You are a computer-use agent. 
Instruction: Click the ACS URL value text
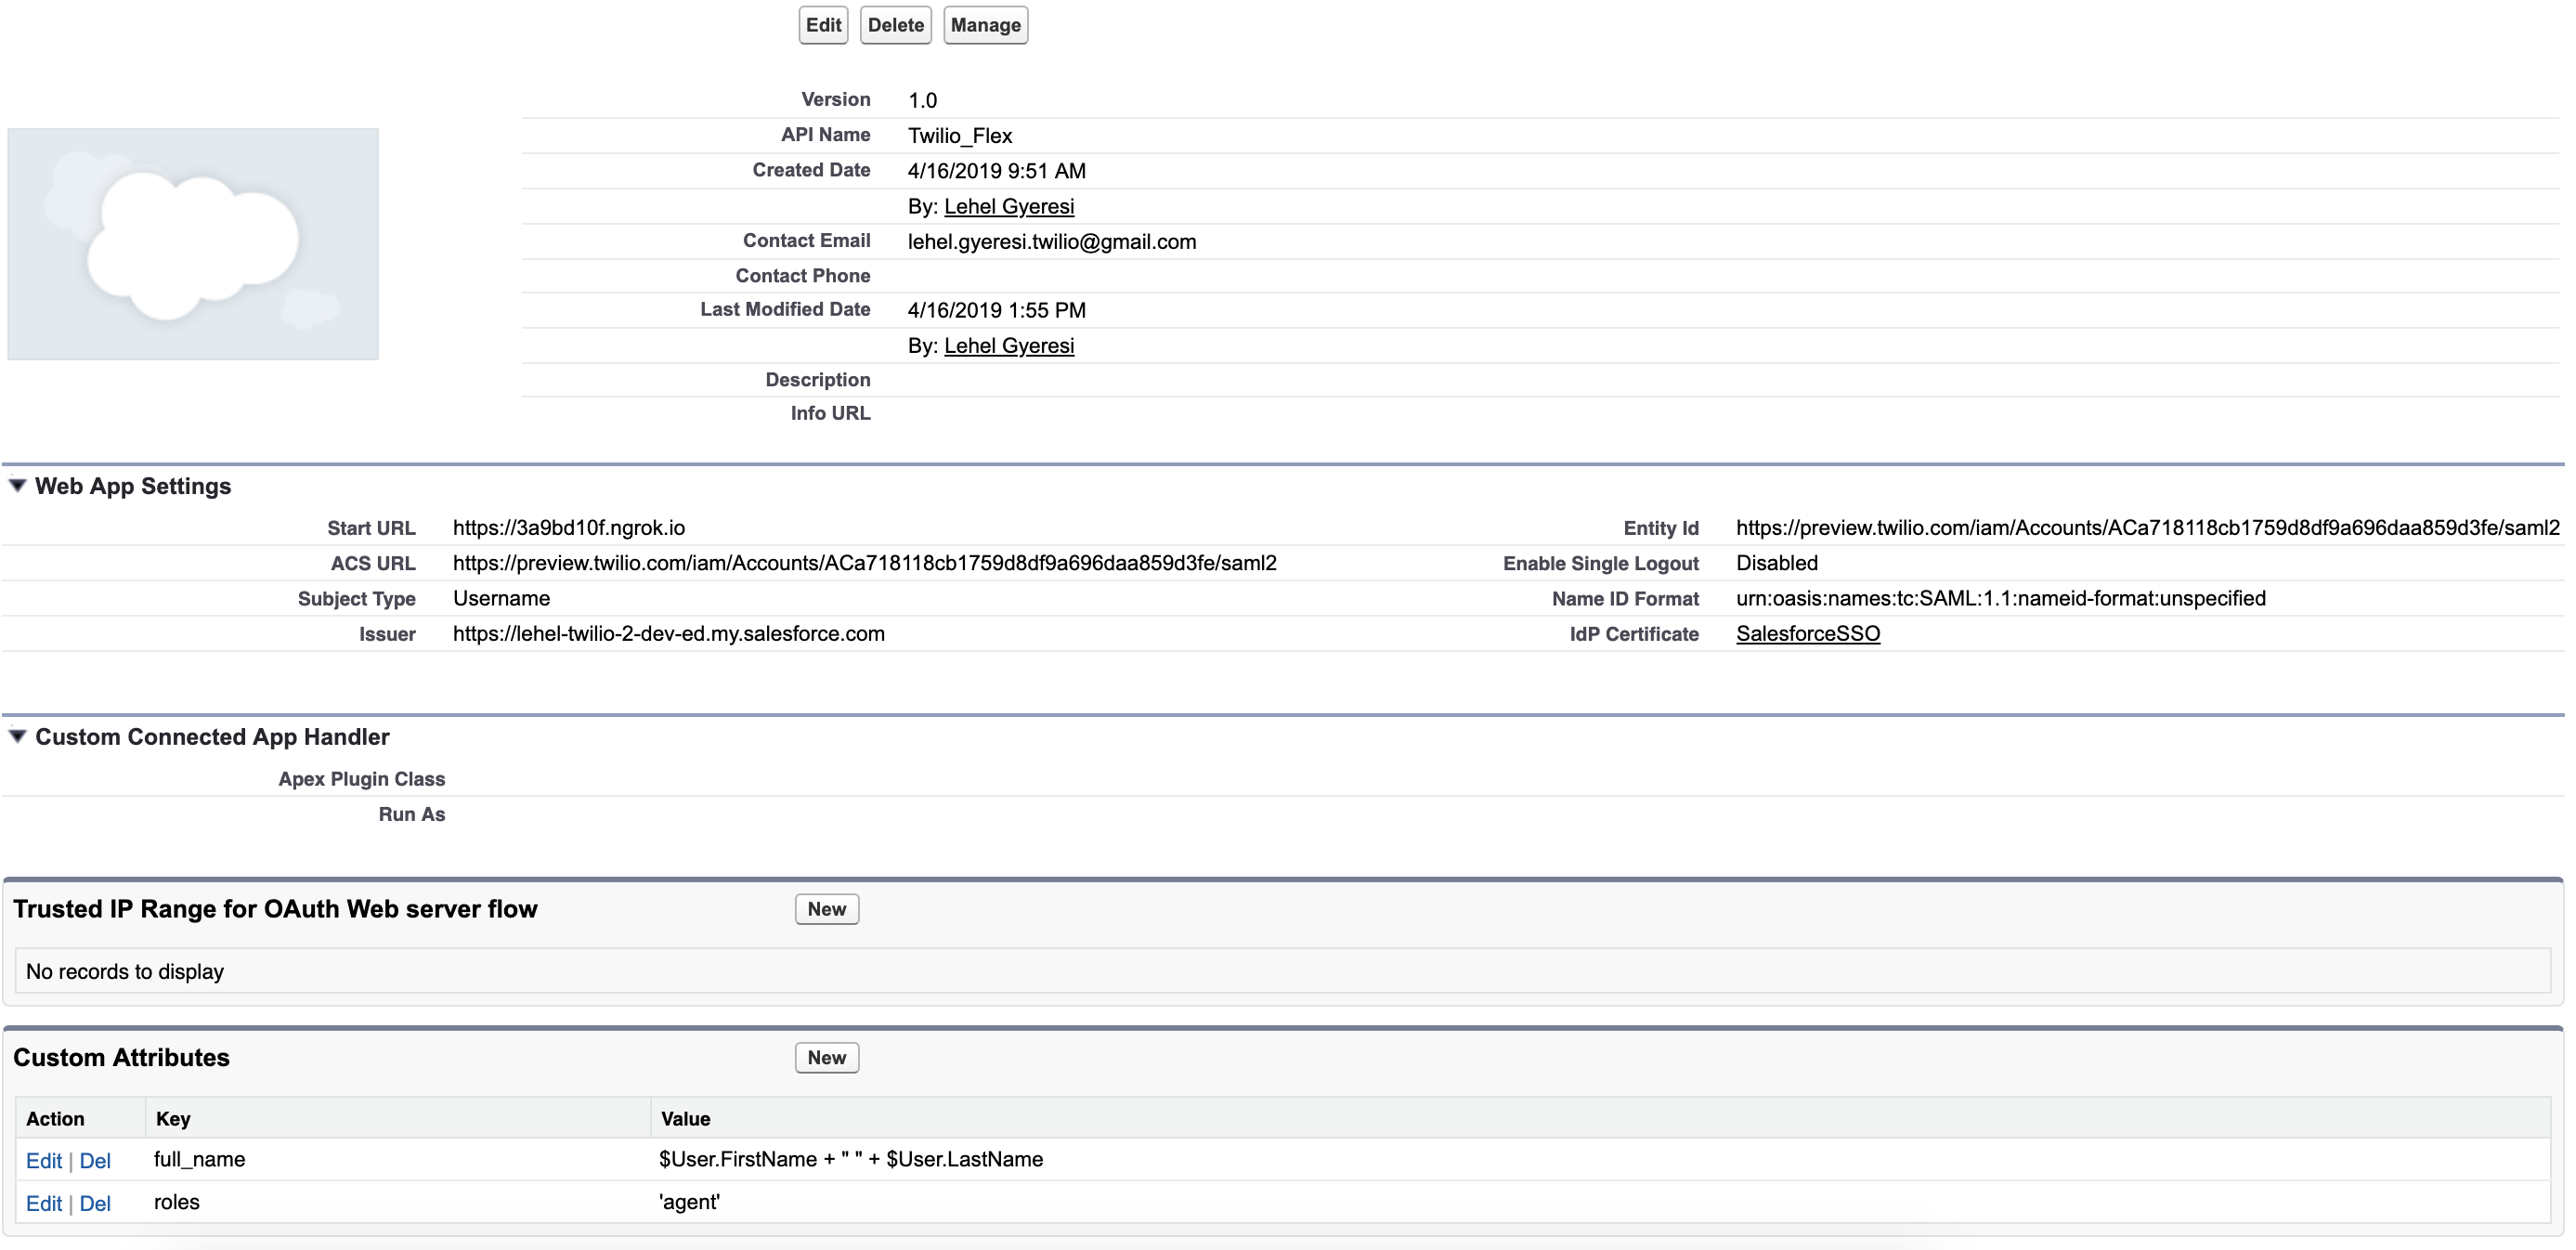tap(864, 563)
